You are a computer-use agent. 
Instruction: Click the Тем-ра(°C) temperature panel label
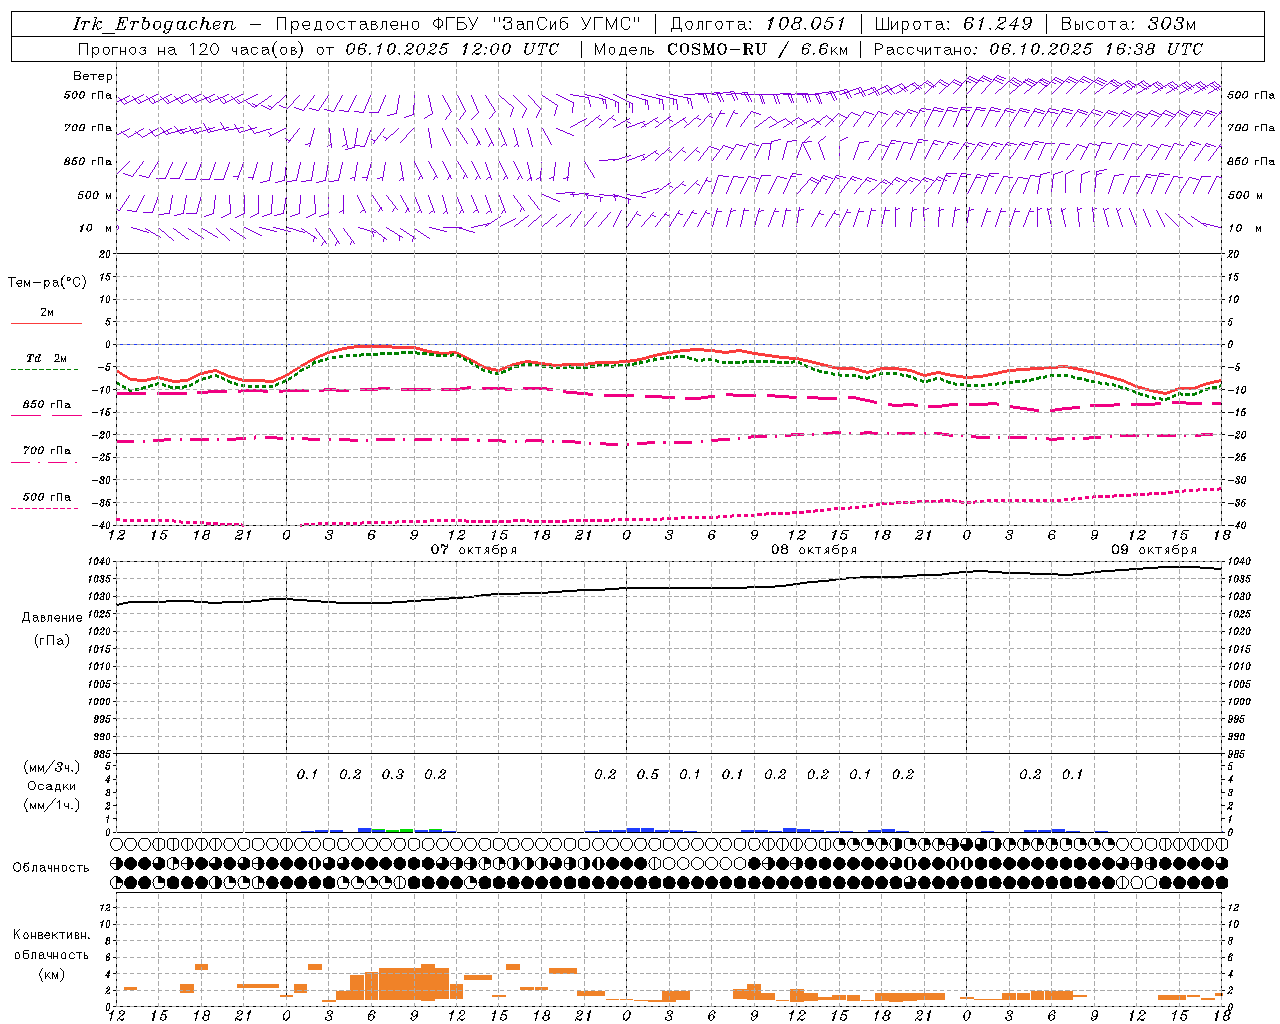click(47, 283)
